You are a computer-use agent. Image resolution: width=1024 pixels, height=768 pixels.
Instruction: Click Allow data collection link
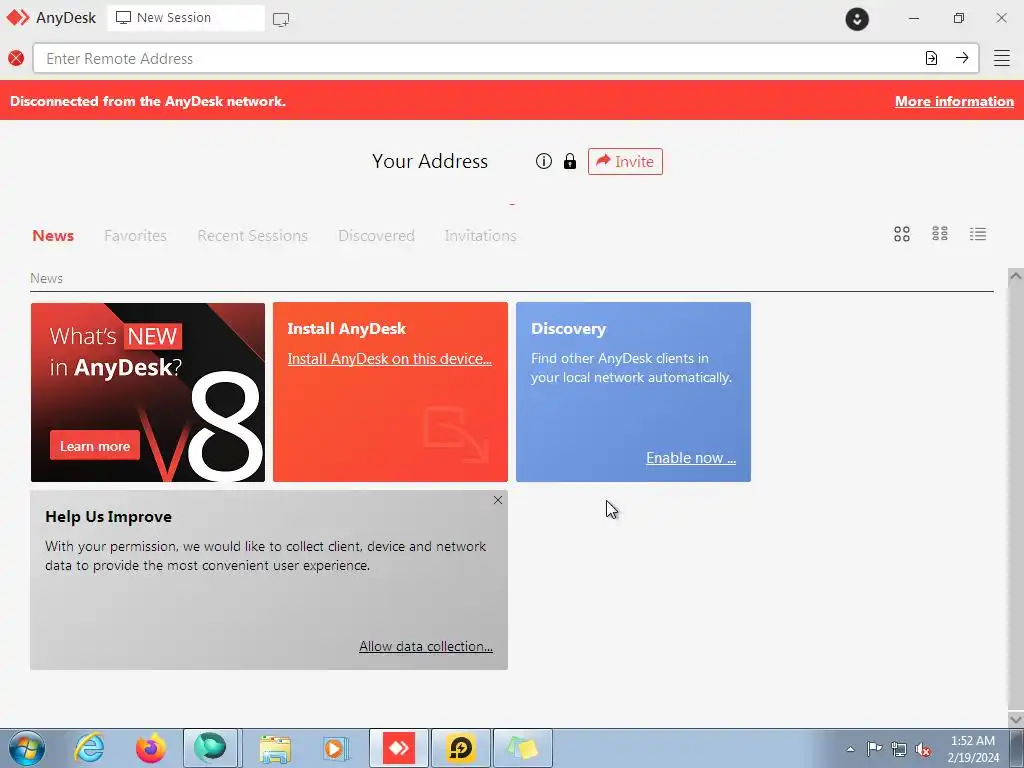click(426, 646)
